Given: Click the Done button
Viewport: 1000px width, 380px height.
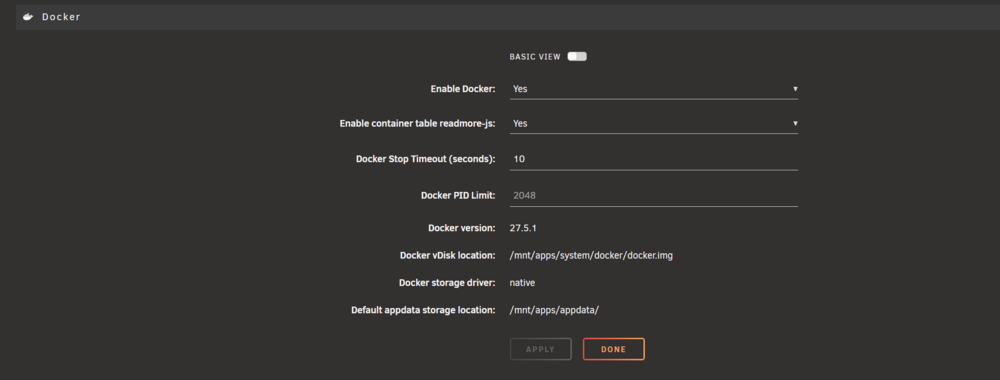Looking at the screenshot, I should [614, 349].
